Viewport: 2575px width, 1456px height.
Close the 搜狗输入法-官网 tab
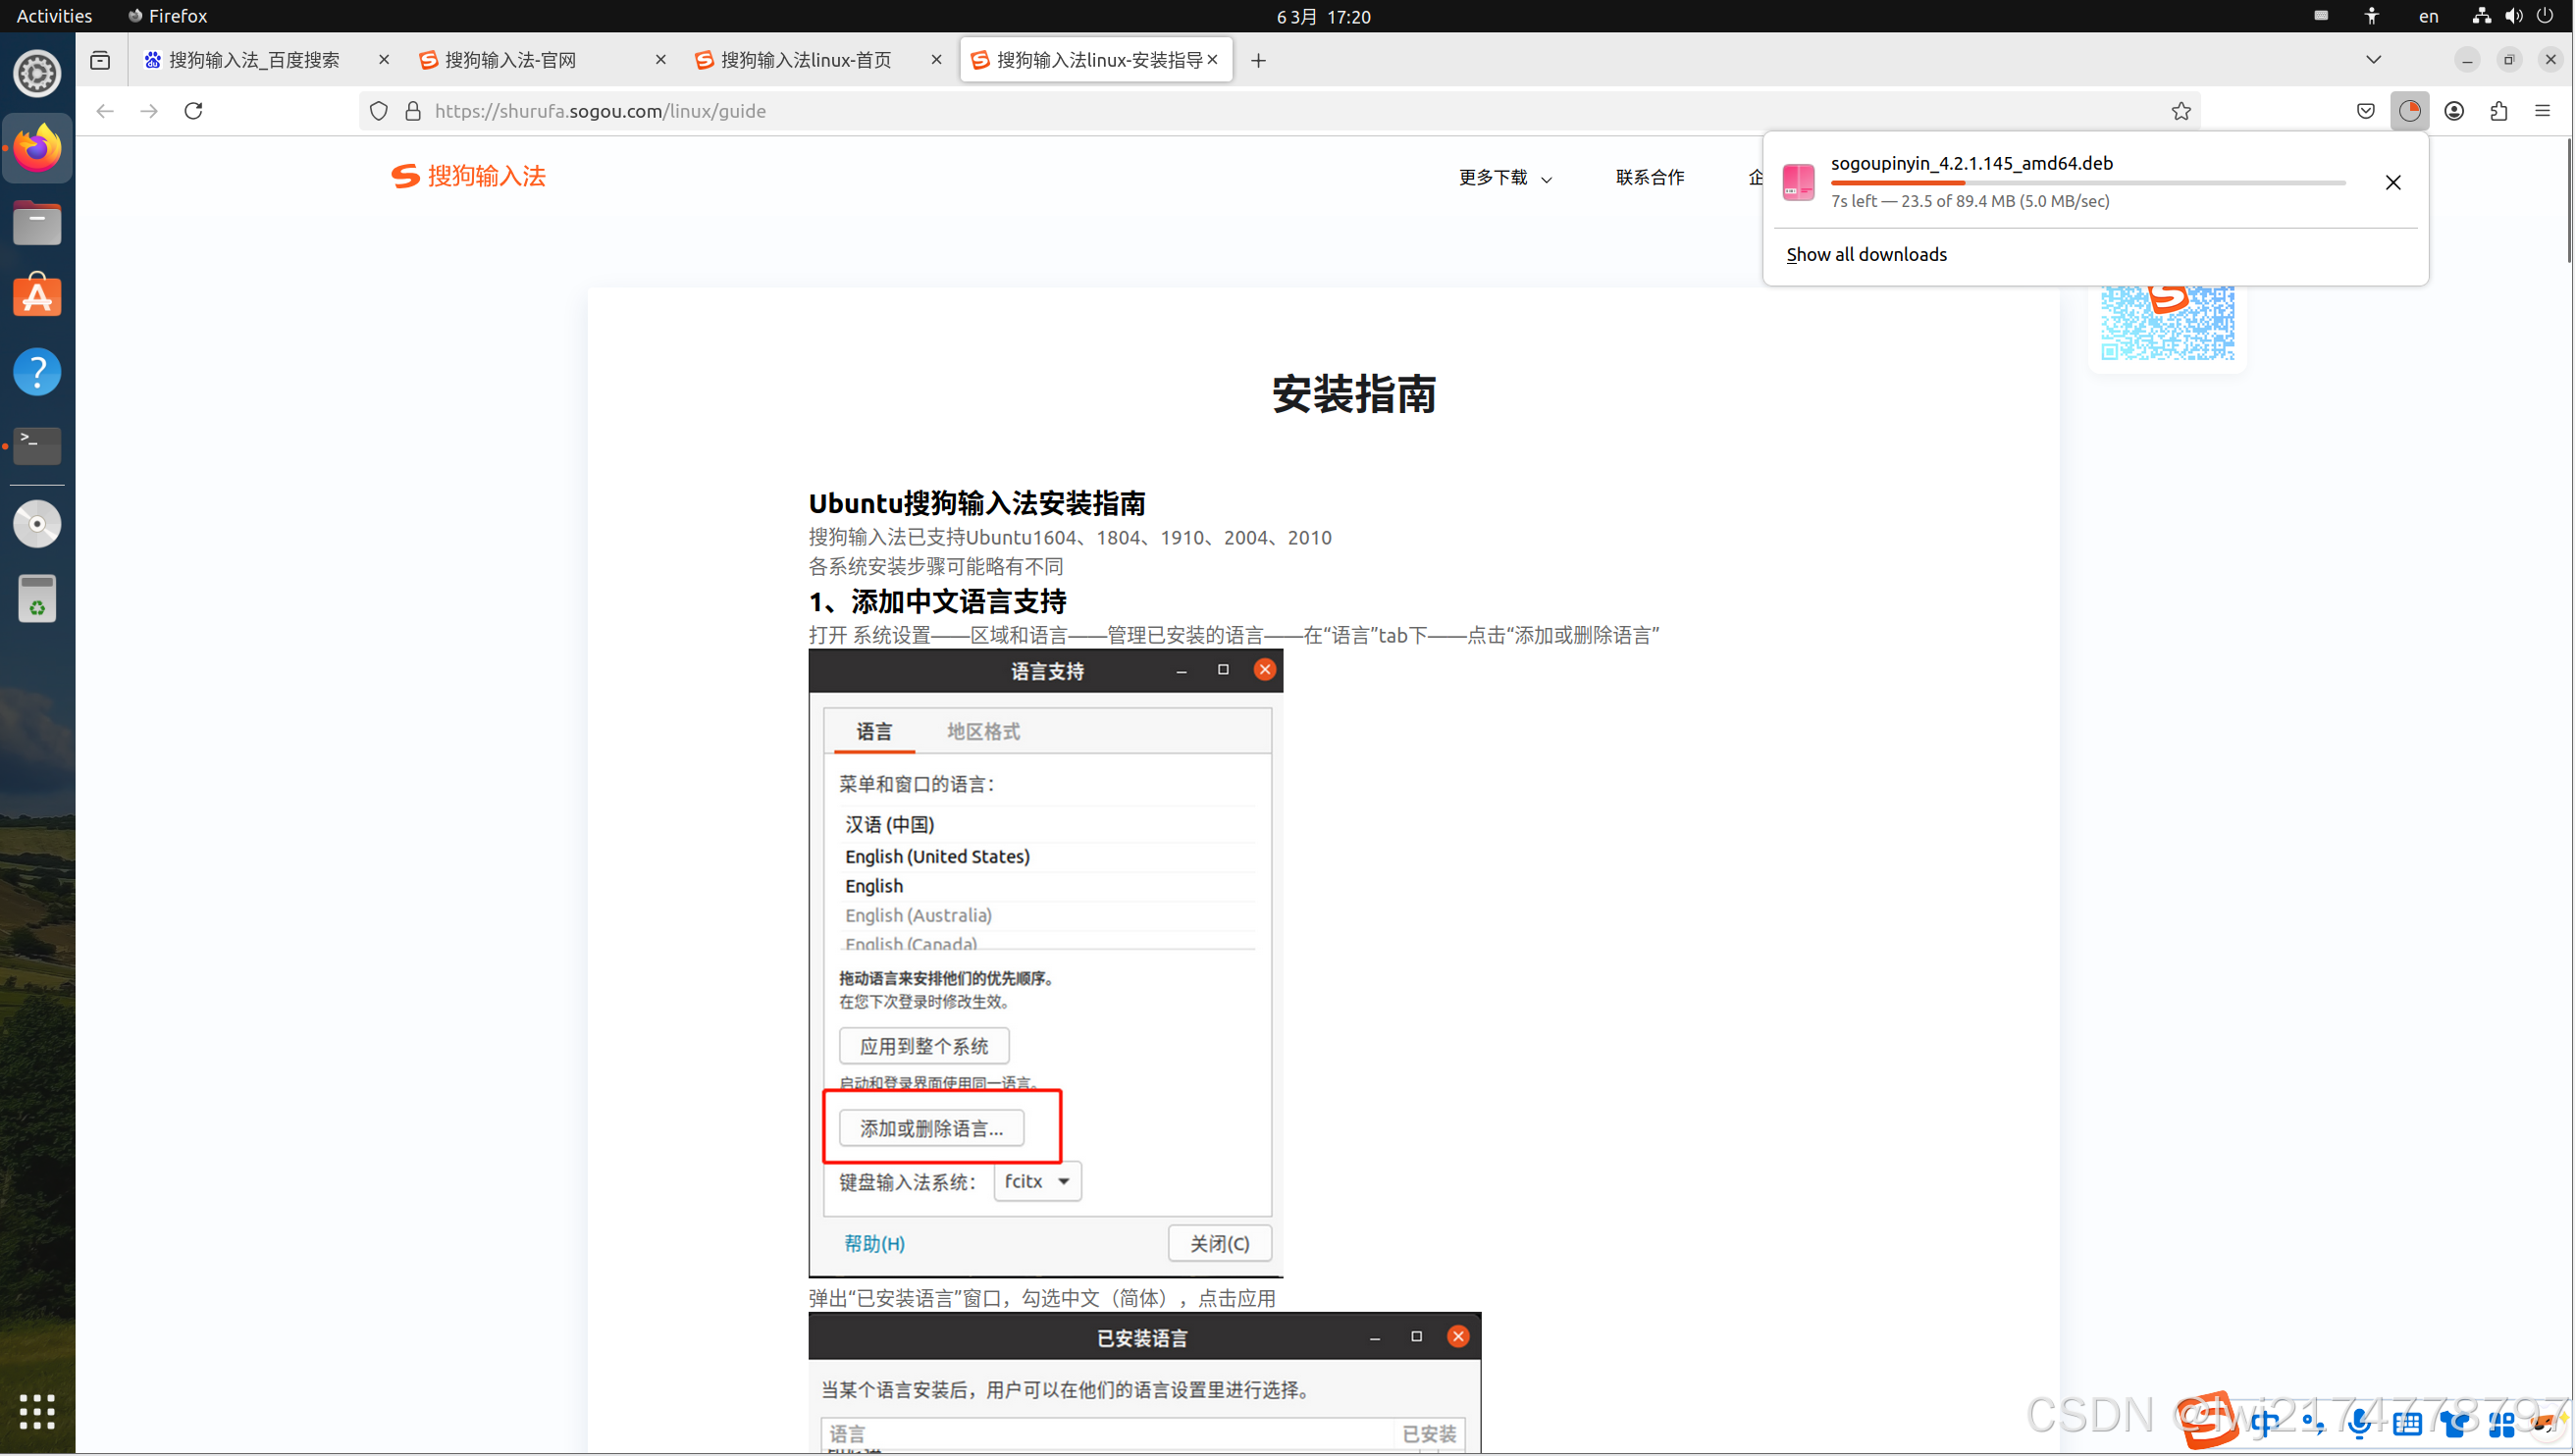coord(660,60)
